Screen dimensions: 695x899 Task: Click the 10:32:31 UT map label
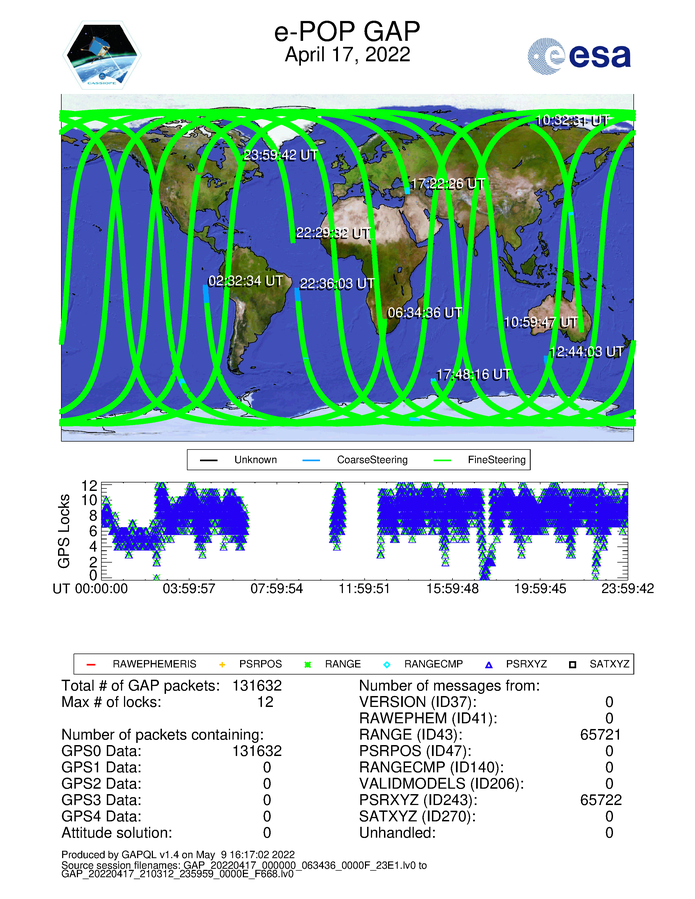pos(572,120)
